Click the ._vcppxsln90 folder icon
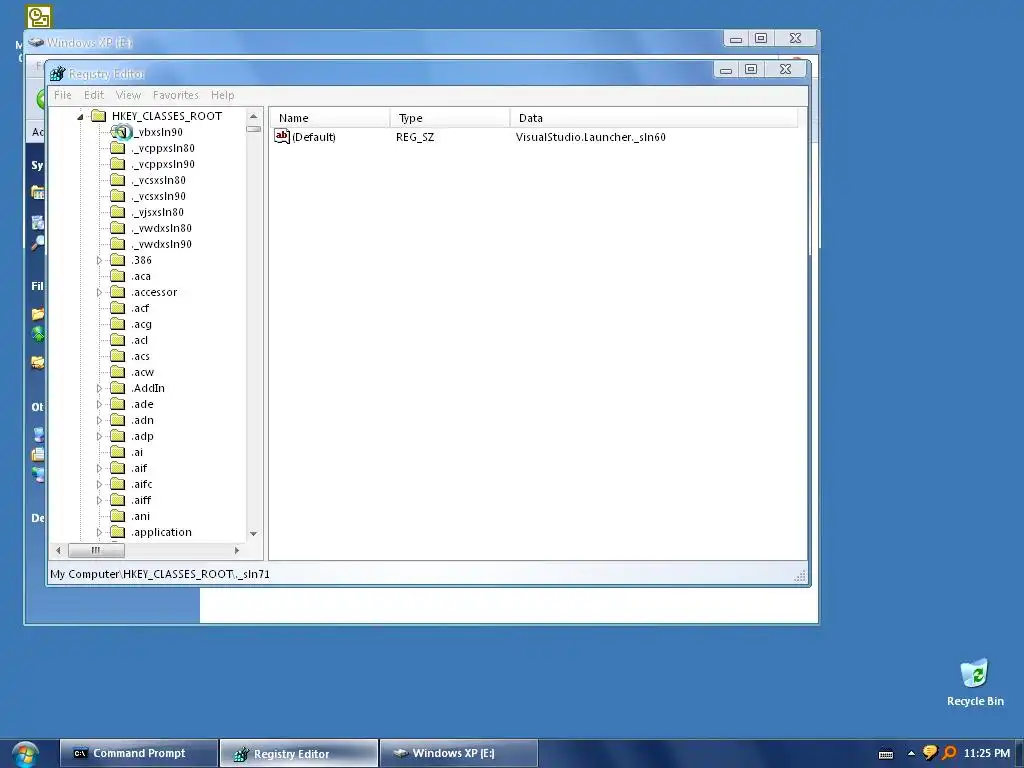The height and width of the screenshot is (768, 1024). [x=118, y=164]
